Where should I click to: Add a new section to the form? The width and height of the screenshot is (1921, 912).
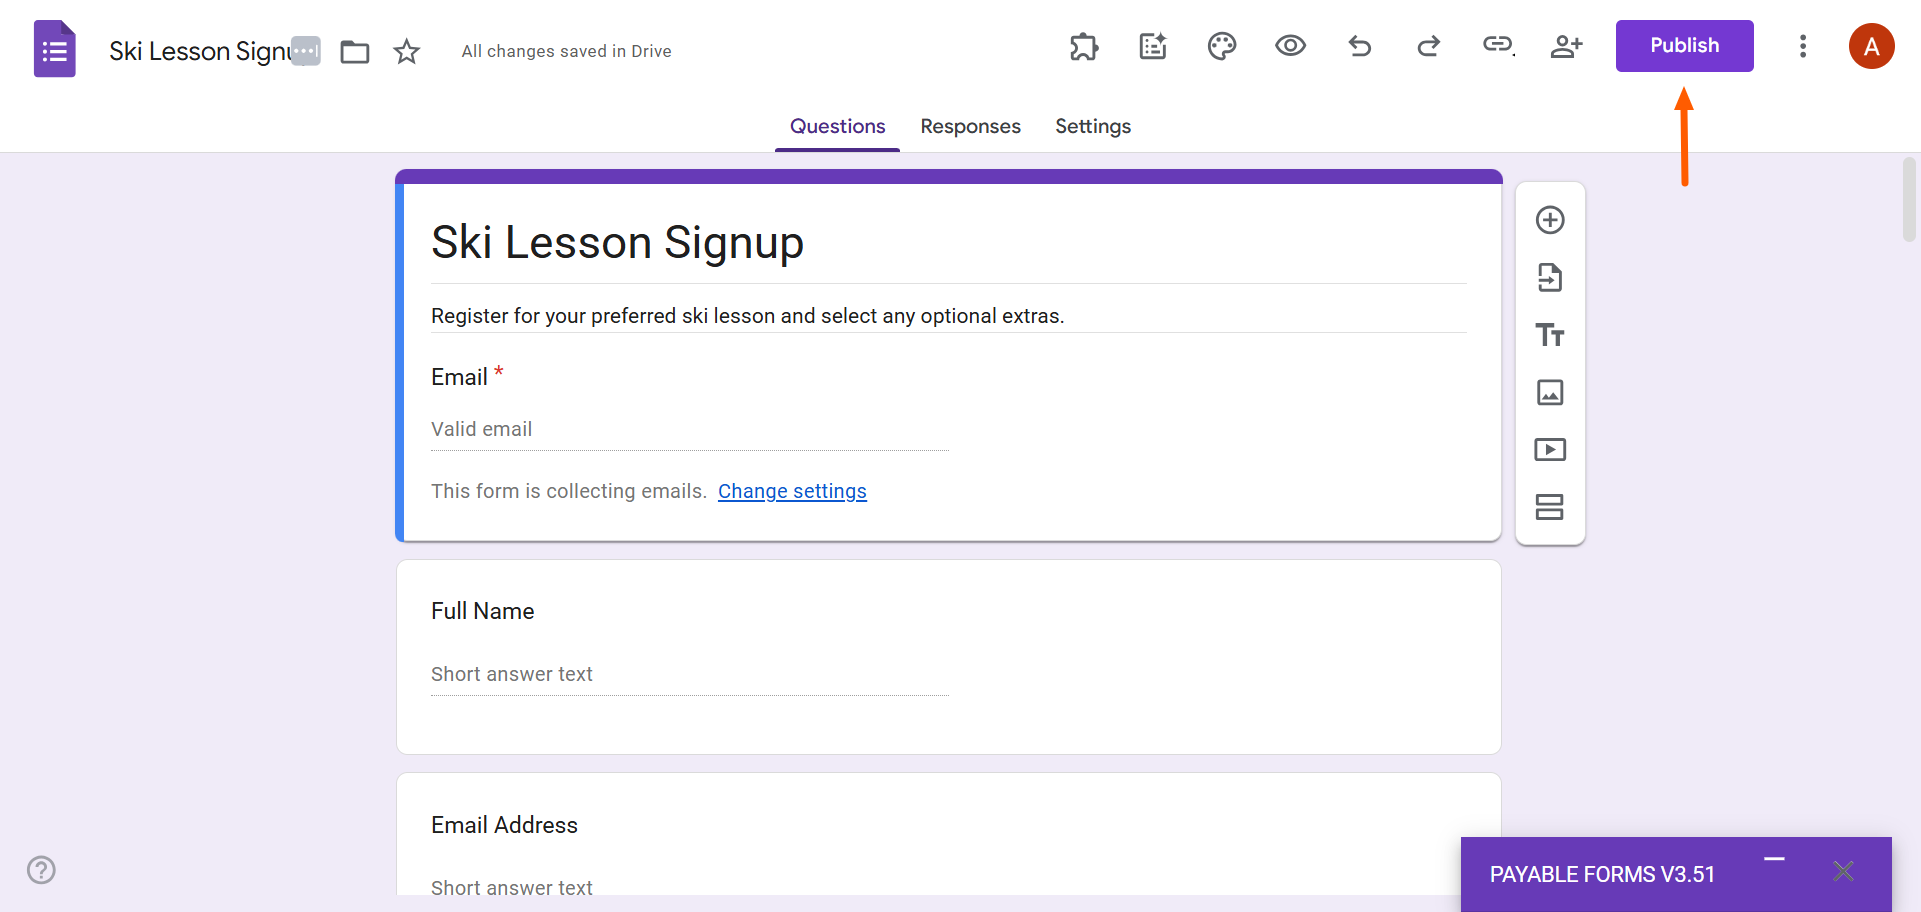coord(1550,507)
